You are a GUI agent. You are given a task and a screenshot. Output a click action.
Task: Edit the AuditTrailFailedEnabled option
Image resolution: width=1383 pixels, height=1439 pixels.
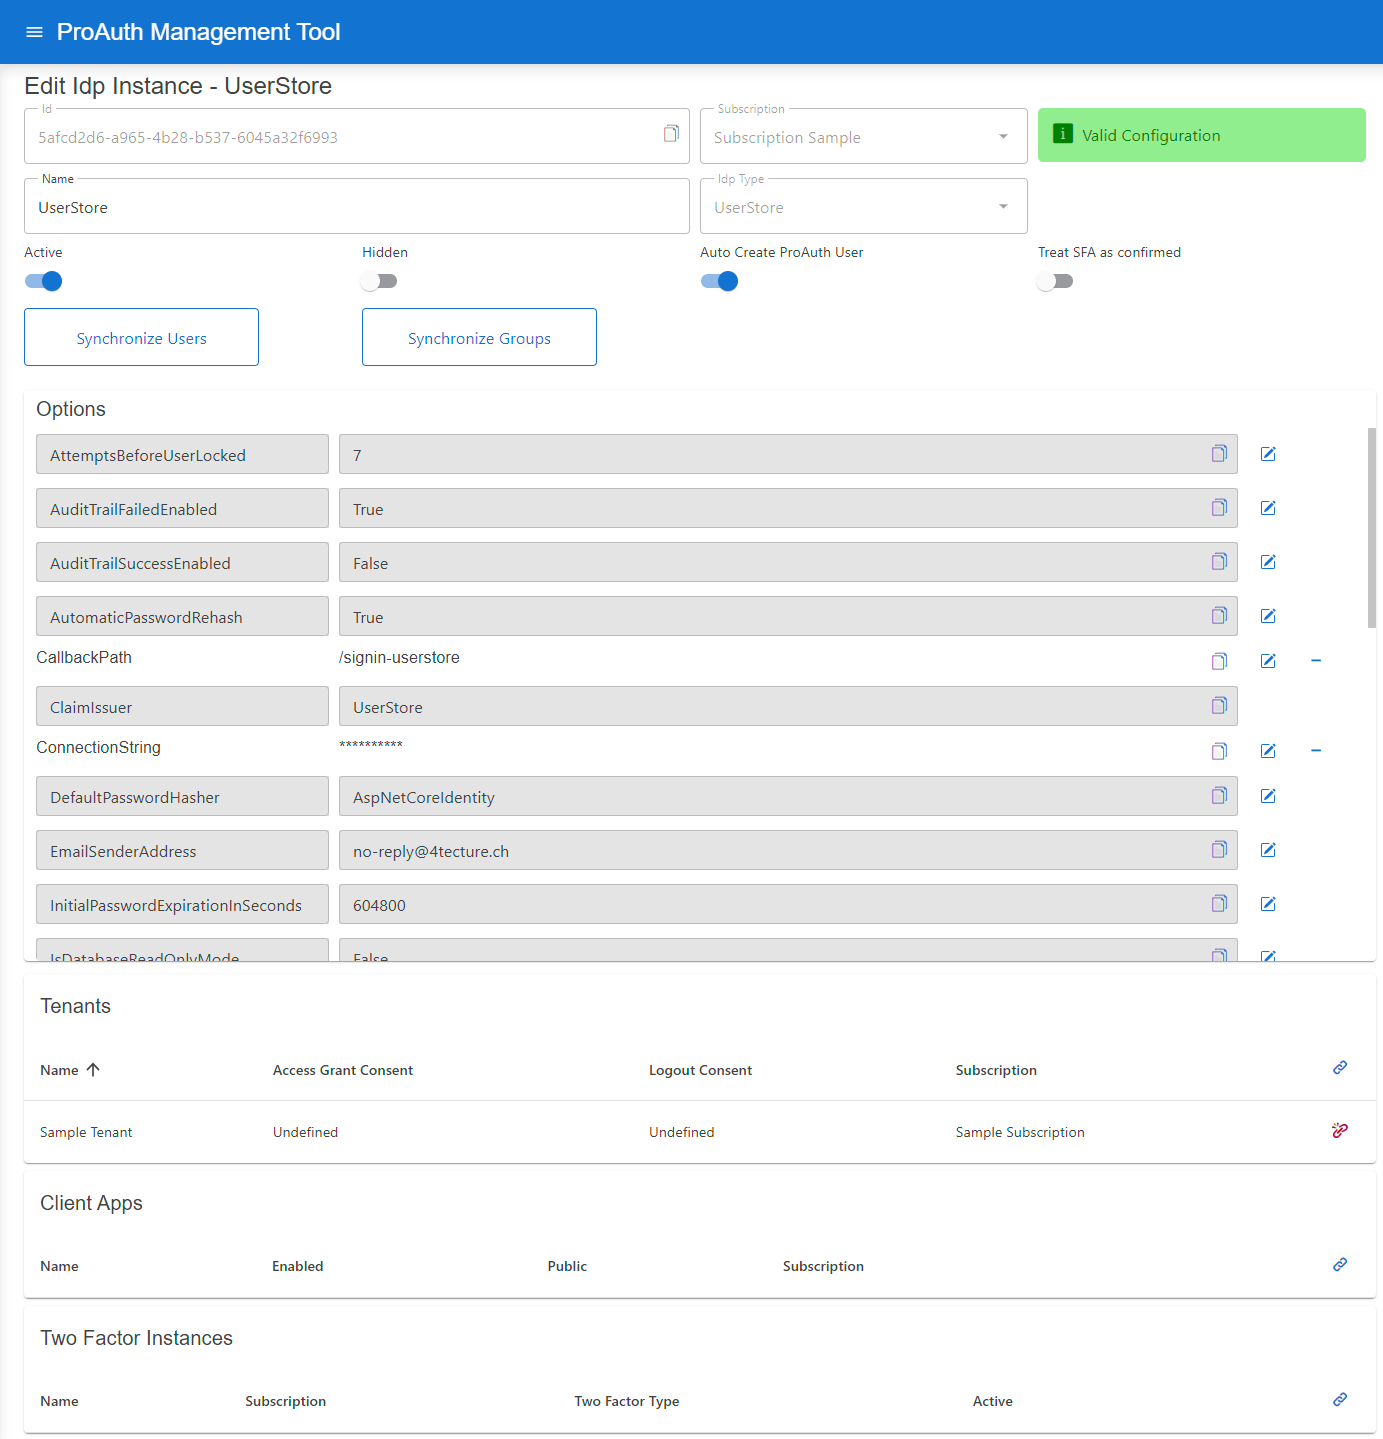point(1268,508)
